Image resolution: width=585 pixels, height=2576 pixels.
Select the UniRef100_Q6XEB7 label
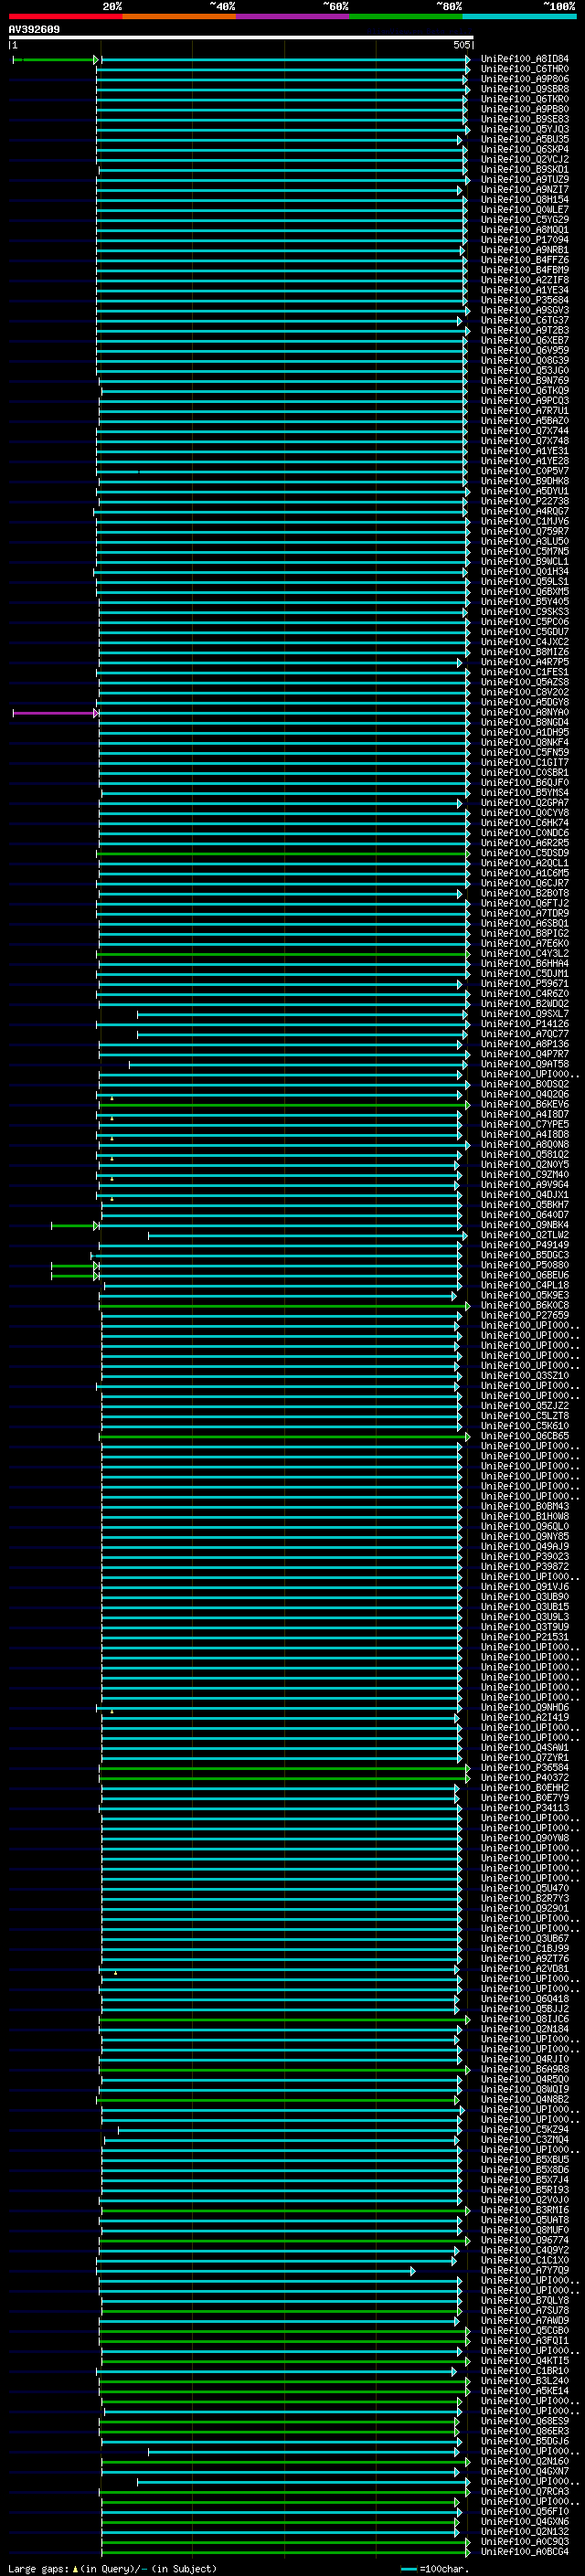click(x=525, y=340)
